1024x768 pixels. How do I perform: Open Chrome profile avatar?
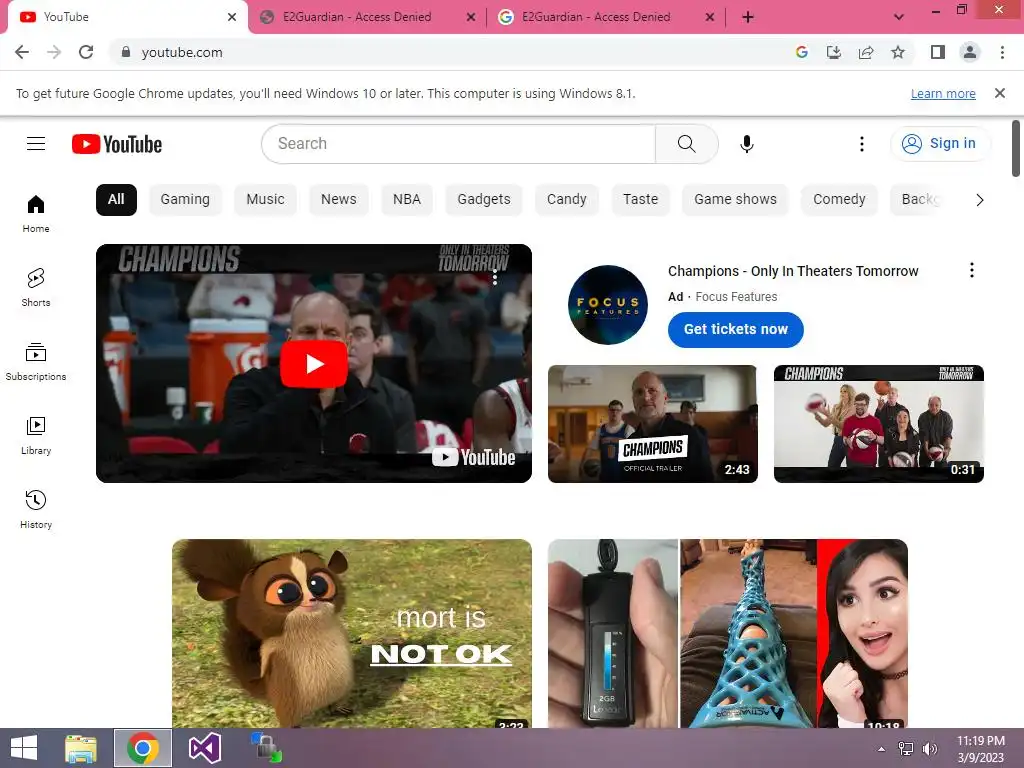970,52
